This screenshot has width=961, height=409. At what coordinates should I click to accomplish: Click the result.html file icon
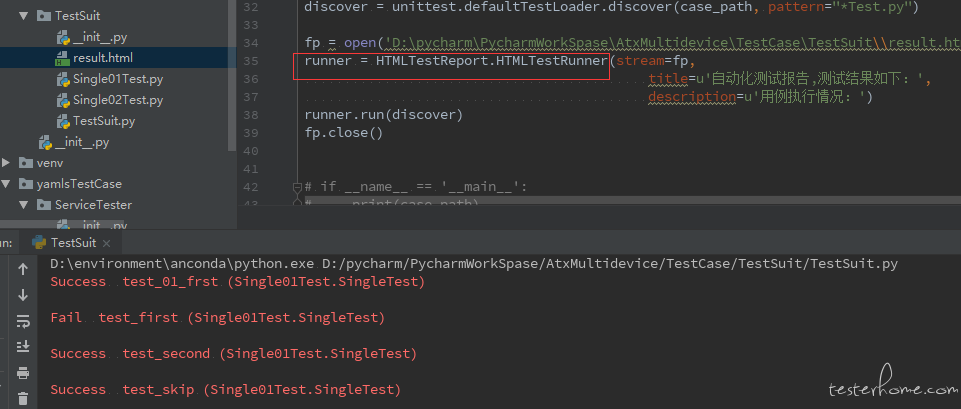click(x=63, y=59)
